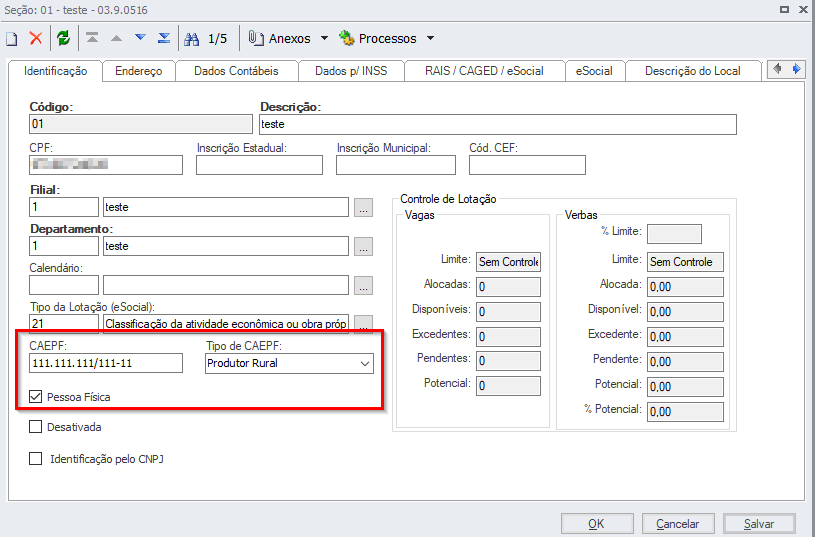The height and width of the screenshot is (537, 815).
Task: Click the Cód. CEF field
Action: pos(528,165)
